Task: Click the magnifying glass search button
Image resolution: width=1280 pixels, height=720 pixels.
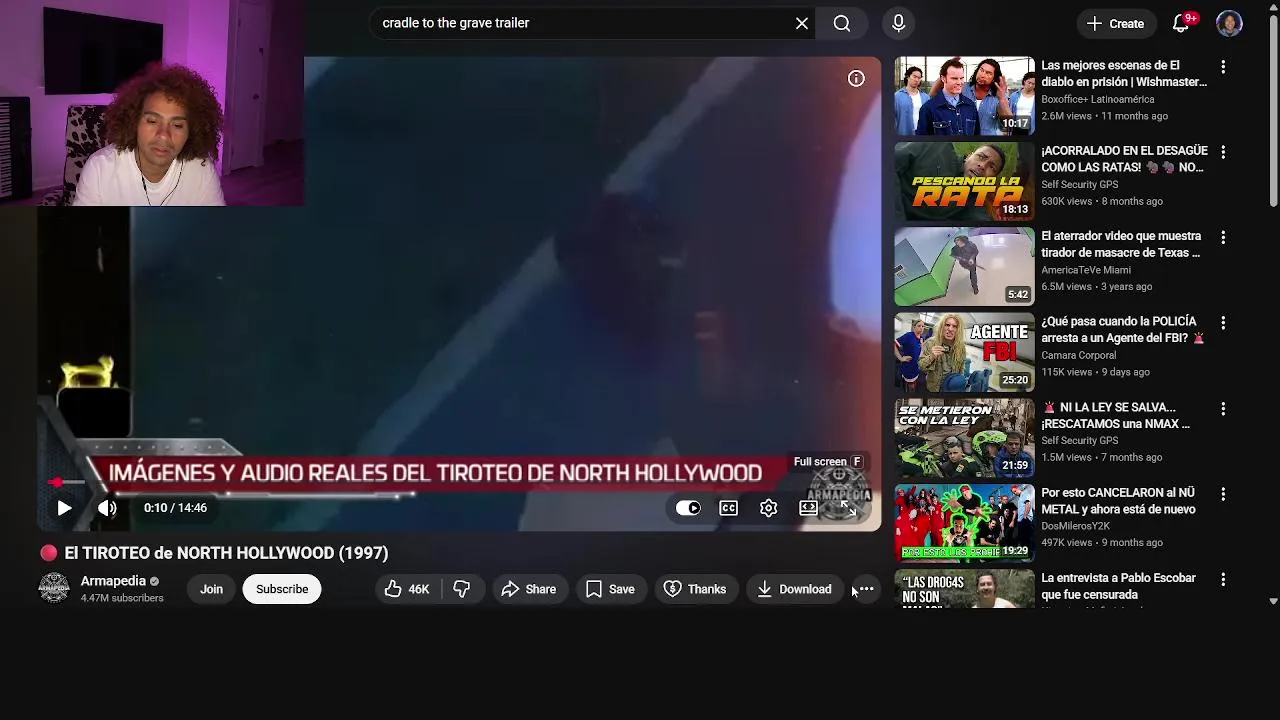Action: coord(842,23)
